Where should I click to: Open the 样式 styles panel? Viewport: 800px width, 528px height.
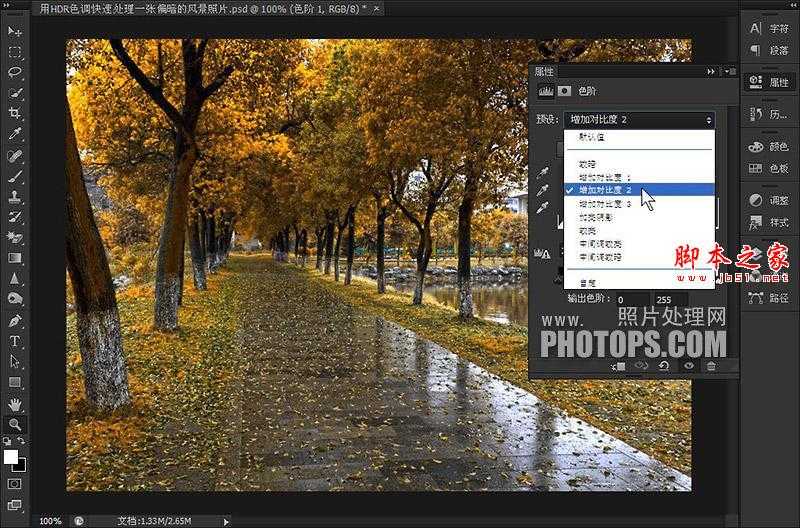tap(769, 222)
